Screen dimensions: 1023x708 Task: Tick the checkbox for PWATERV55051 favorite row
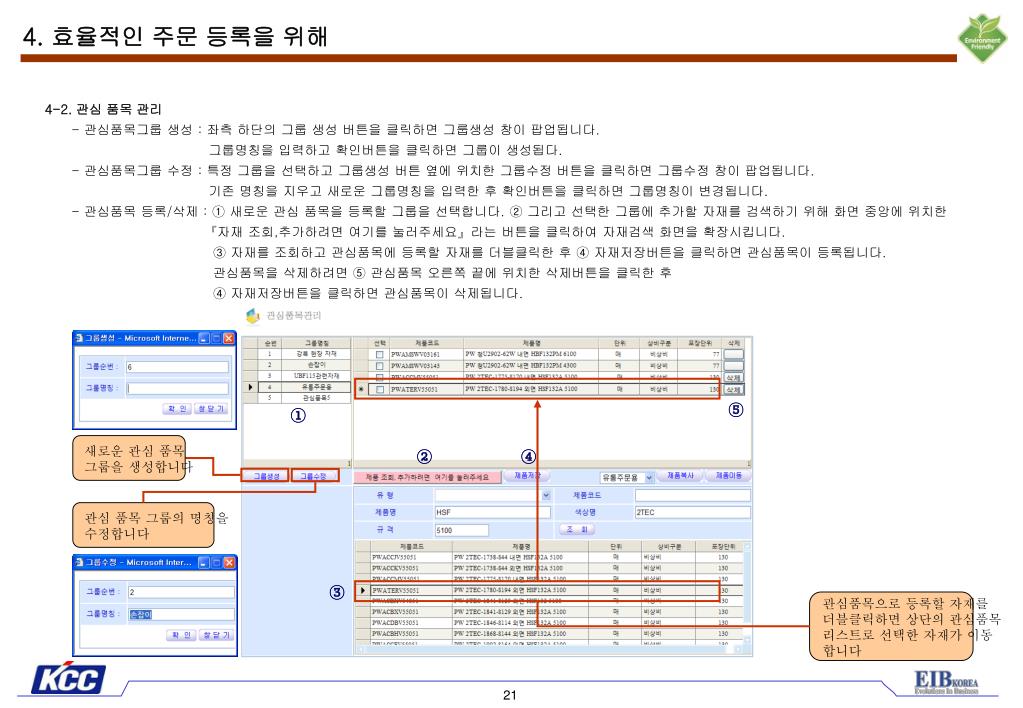[380, 389]
